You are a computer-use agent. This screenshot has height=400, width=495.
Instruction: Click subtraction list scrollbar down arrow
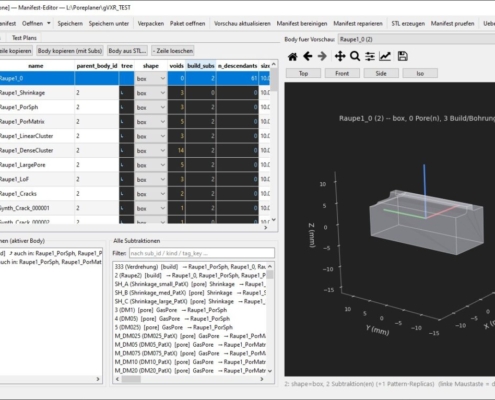tap(270, 371)
